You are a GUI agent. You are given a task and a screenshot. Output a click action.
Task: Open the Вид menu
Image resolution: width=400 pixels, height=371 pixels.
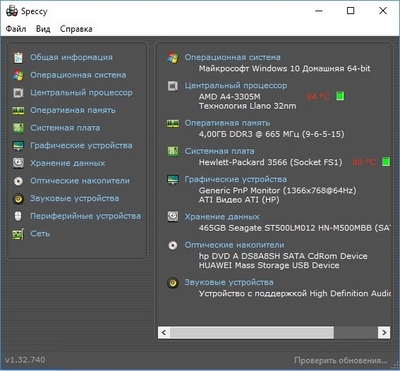[43, 29]
